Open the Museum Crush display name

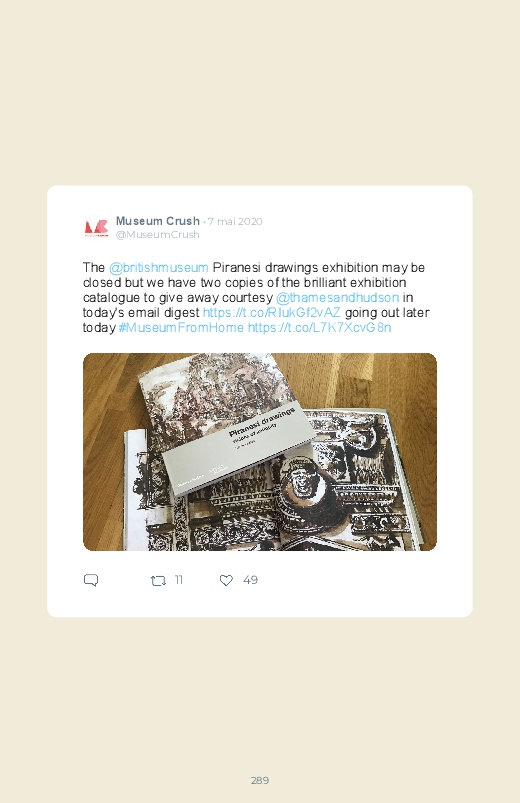coord(158,221)
